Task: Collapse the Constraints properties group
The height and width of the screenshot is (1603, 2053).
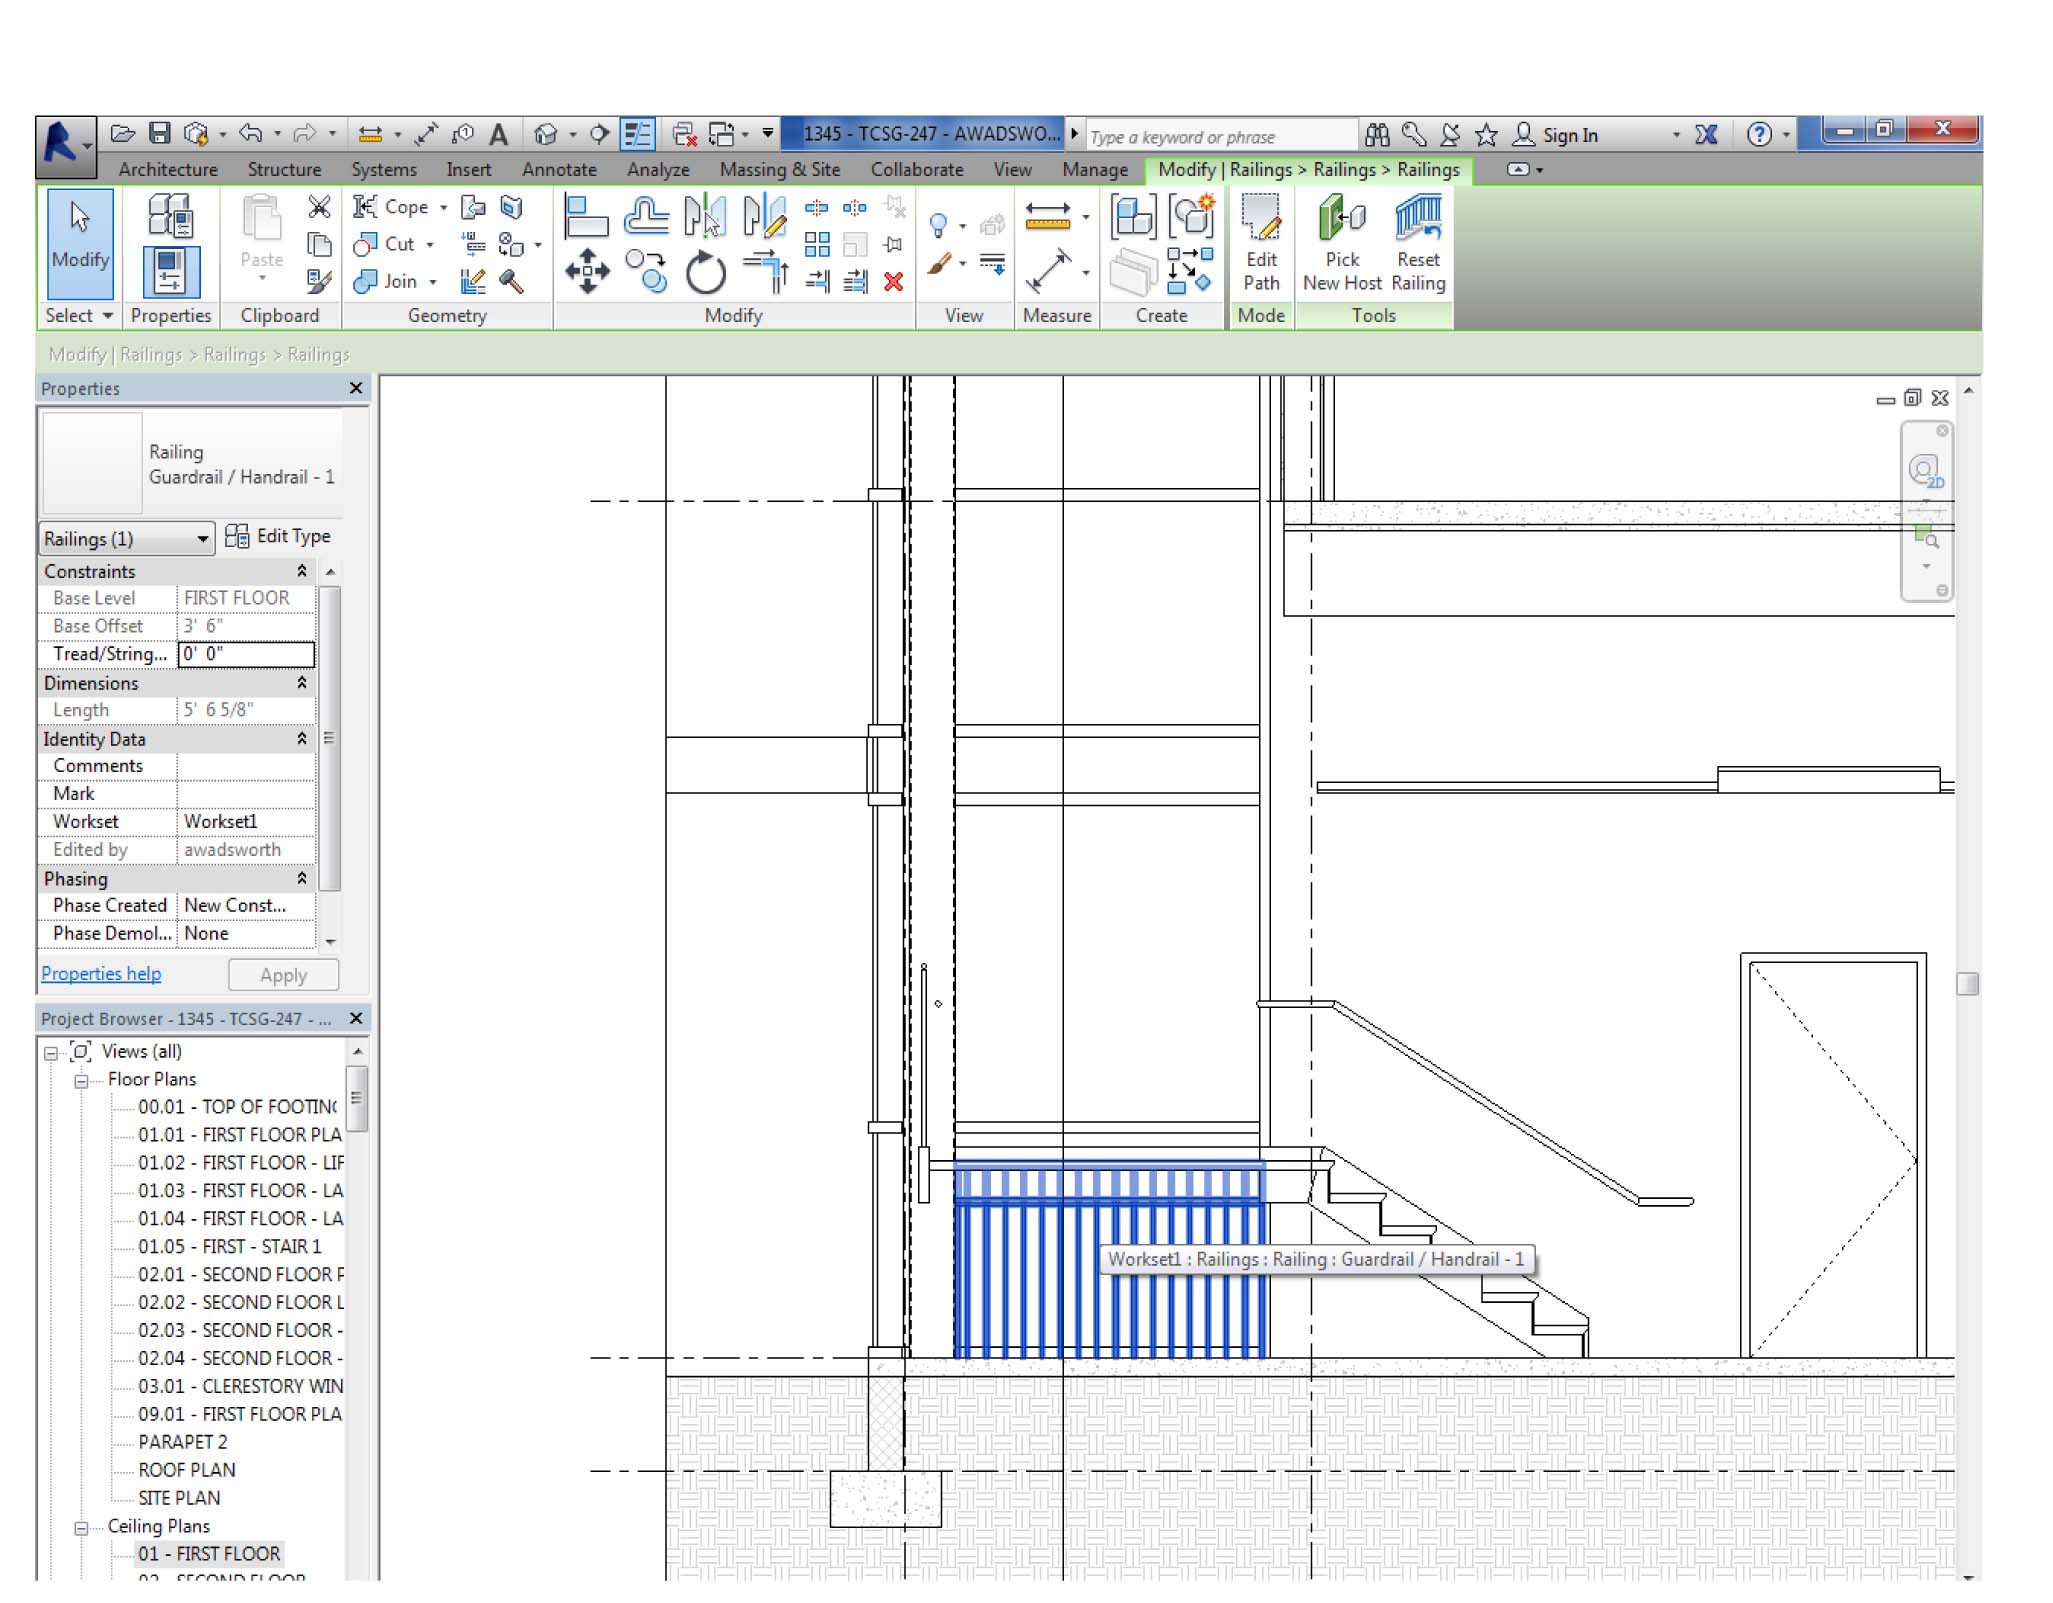Action: pyautogui.click(x=301, y=571)
